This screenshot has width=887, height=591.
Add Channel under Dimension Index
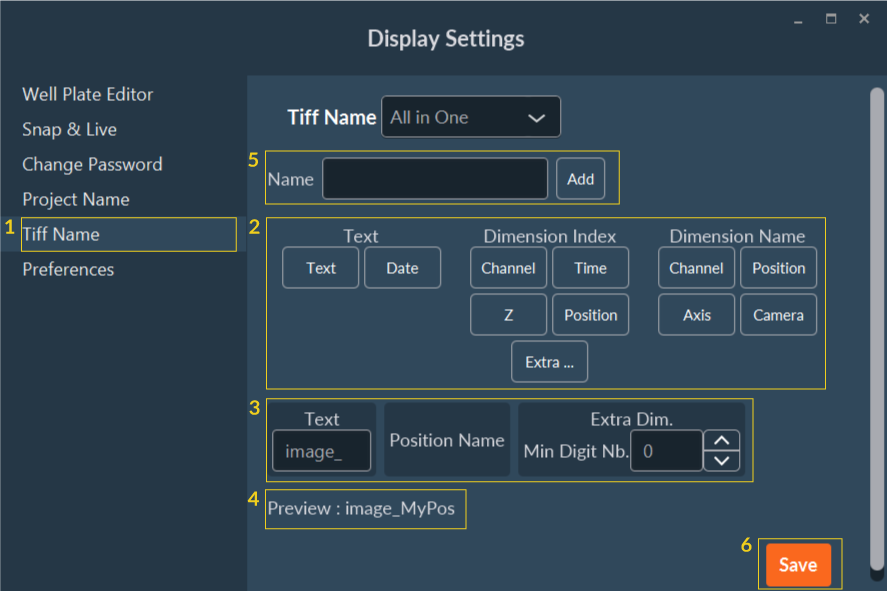[509, 268]
